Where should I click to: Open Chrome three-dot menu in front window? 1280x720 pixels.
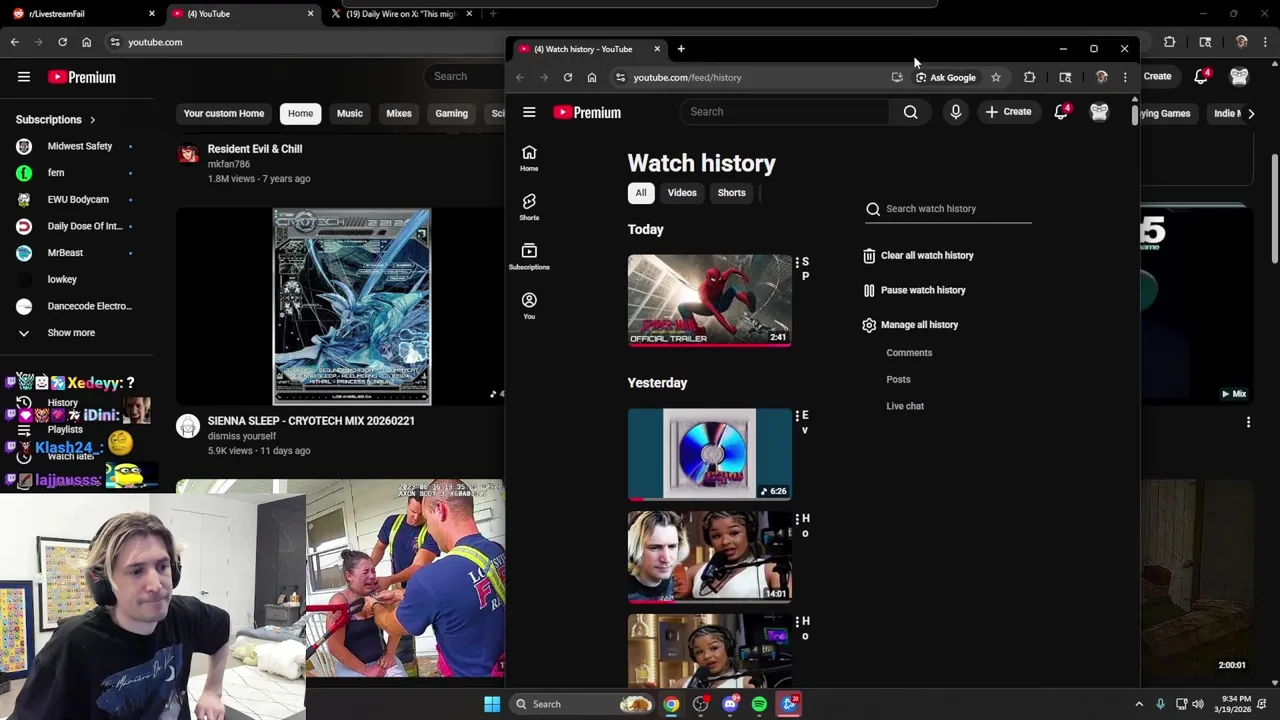pyautogui.click(x=1125, y=77)
